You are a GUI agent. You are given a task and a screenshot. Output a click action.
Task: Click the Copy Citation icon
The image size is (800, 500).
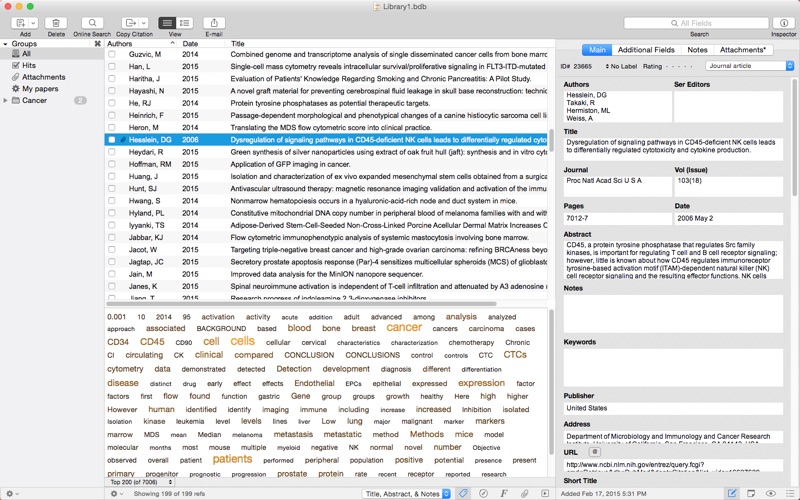point(130,23)
